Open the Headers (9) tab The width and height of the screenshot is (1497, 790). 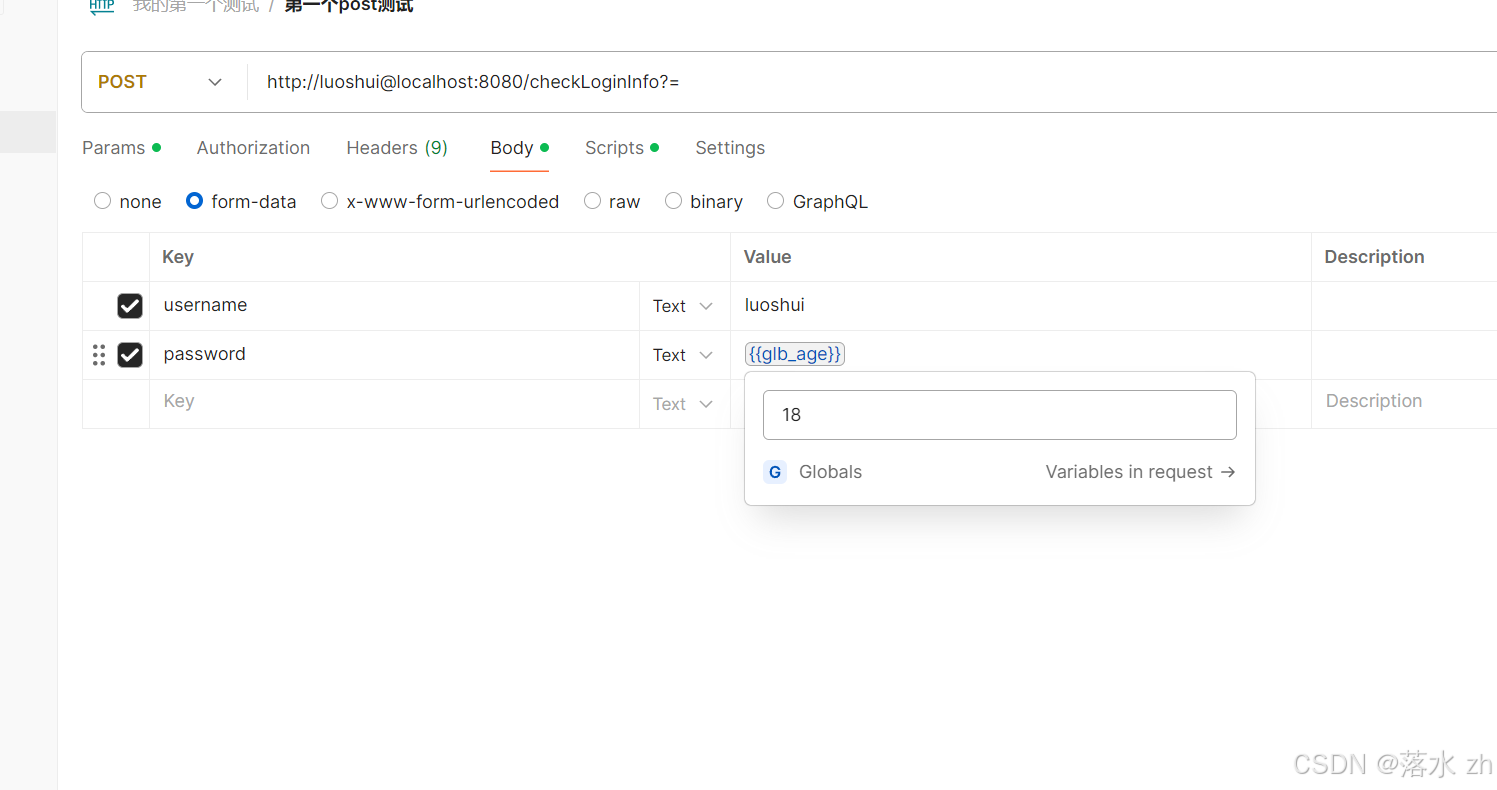(x=397, y=148)
